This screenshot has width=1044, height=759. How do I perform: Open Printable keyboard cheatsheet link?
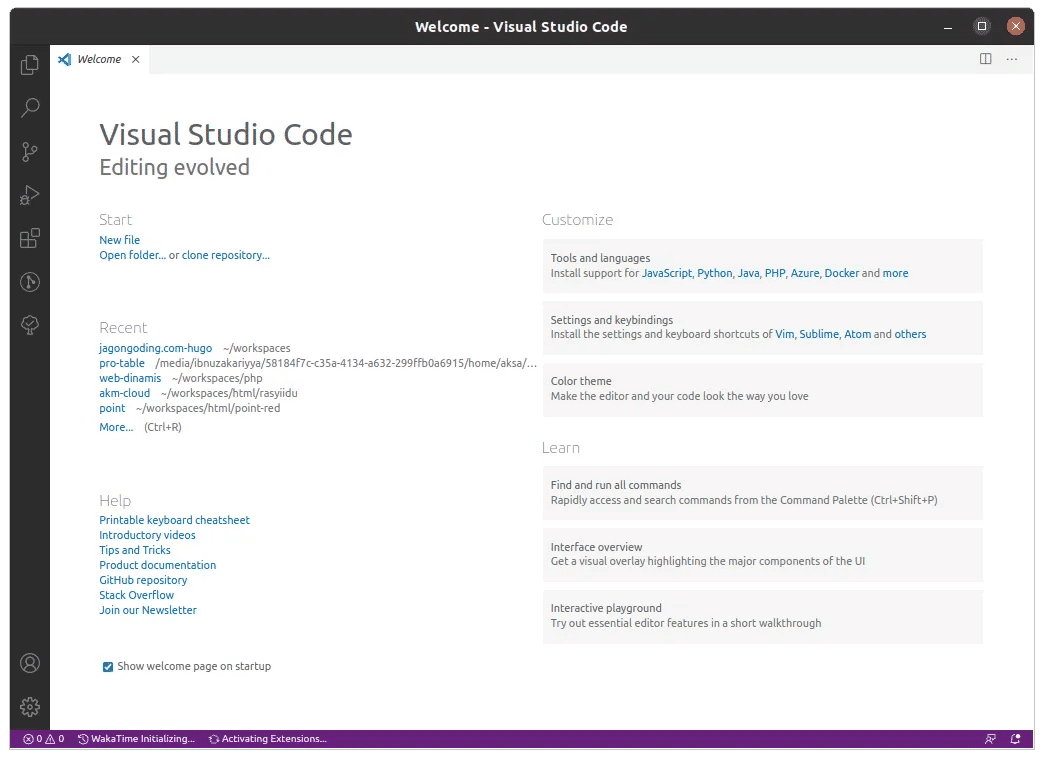[x=174, y=520]
